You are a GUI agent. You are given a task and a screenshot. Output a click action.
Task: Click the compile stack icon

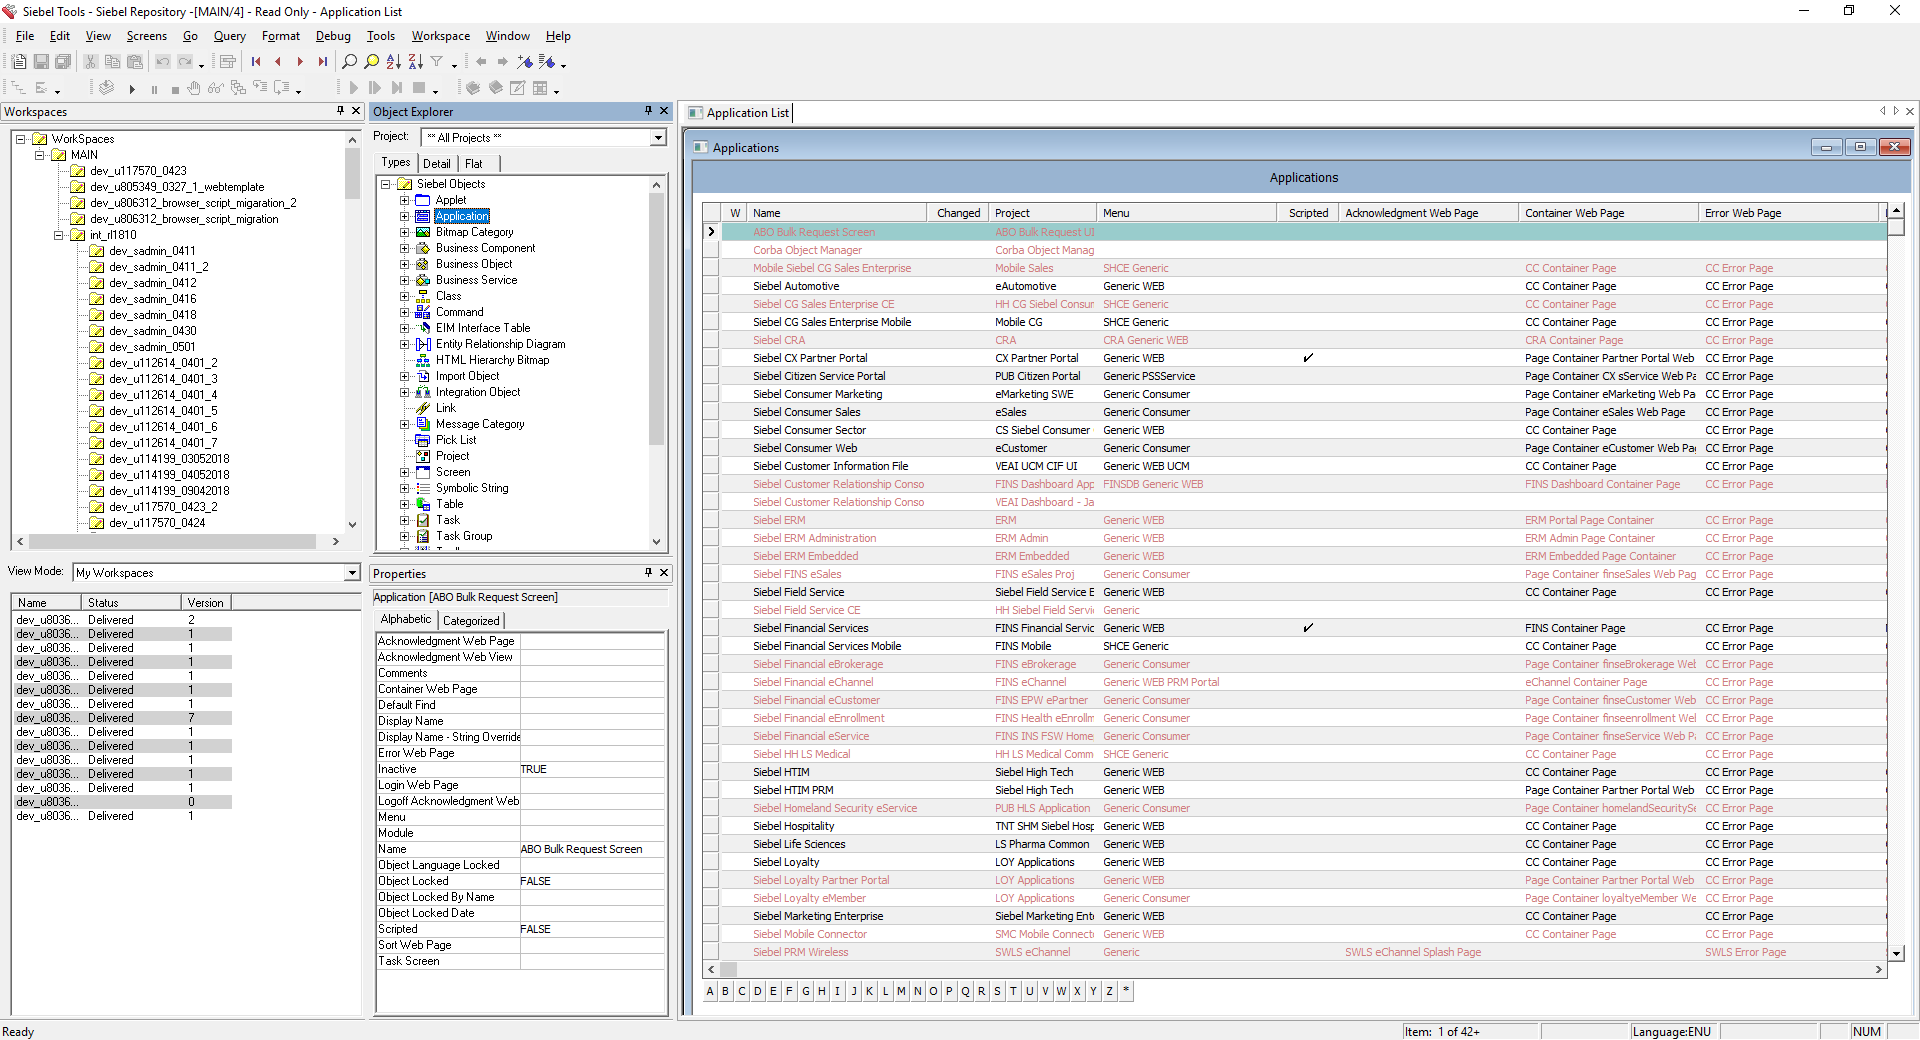107,88
